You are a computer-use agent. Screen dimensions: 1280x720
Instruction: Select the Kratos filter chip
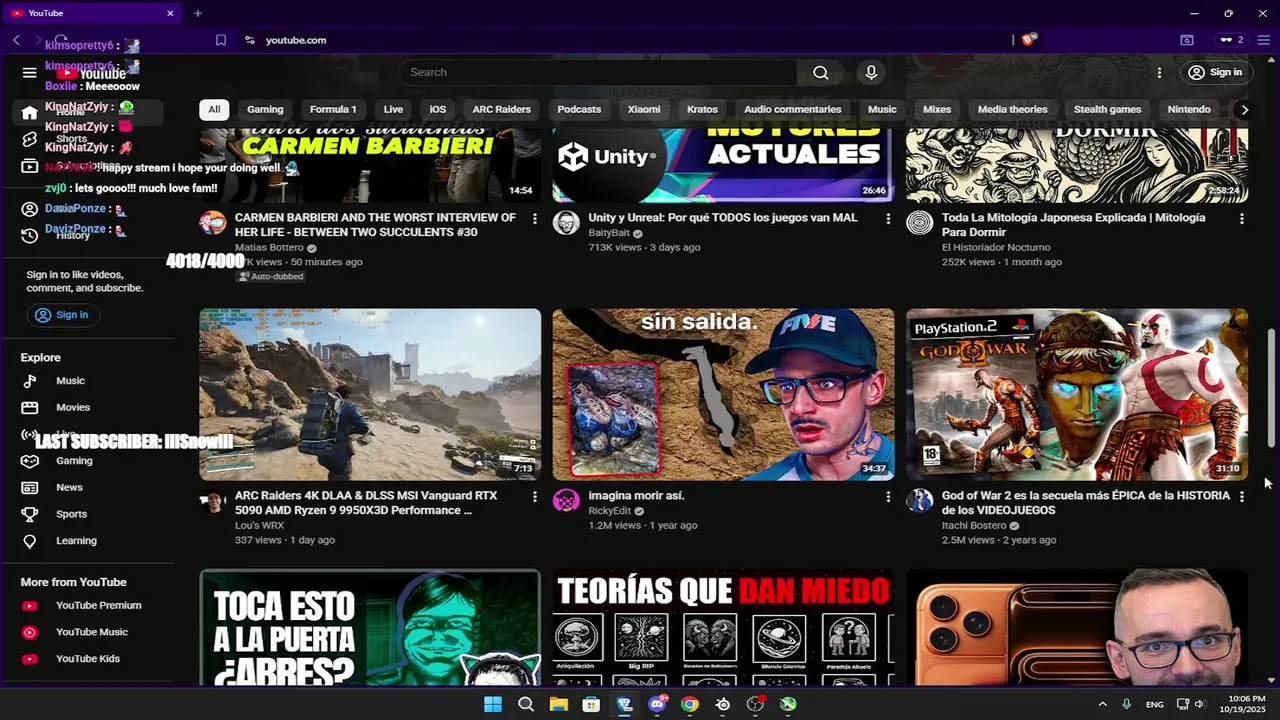tap(702, 109)
